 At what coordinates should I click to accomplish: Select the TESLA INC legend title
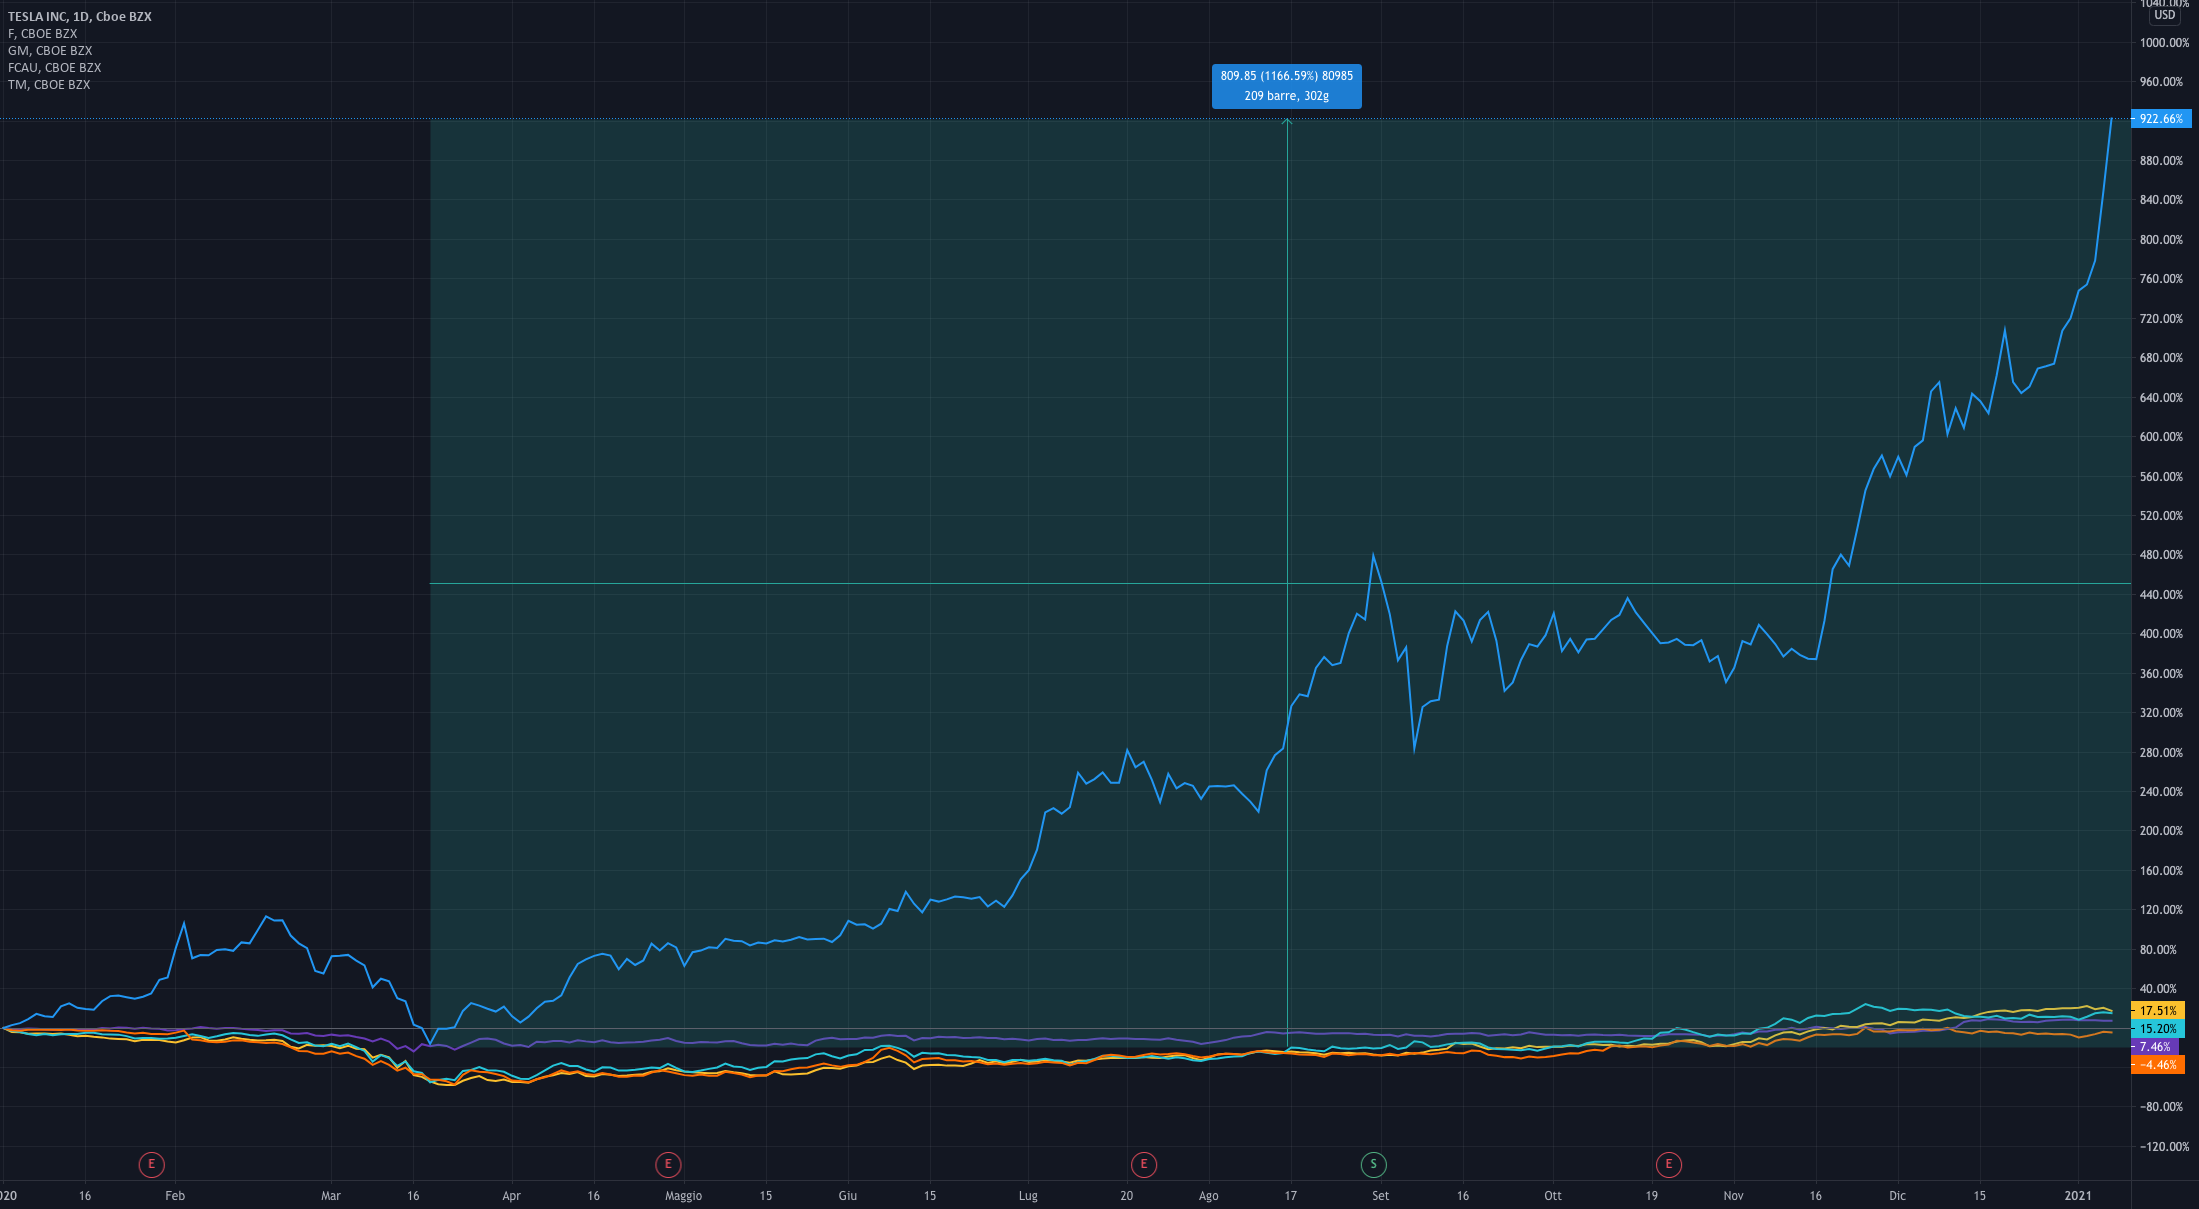coord(80,17)
